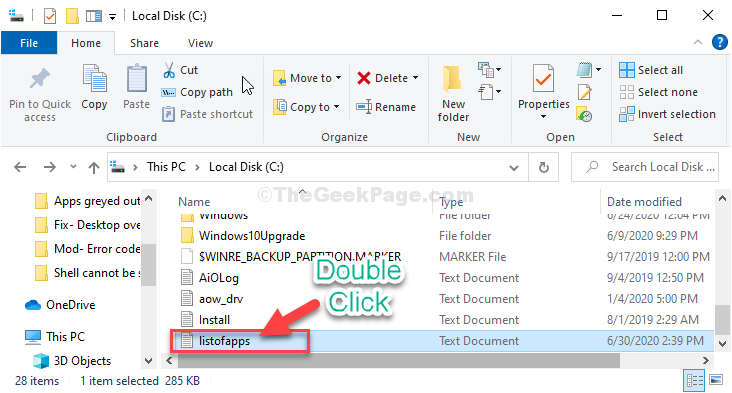
Task: Sort by the Name column header
Action: pyautogui.click(x=194, y=202)
